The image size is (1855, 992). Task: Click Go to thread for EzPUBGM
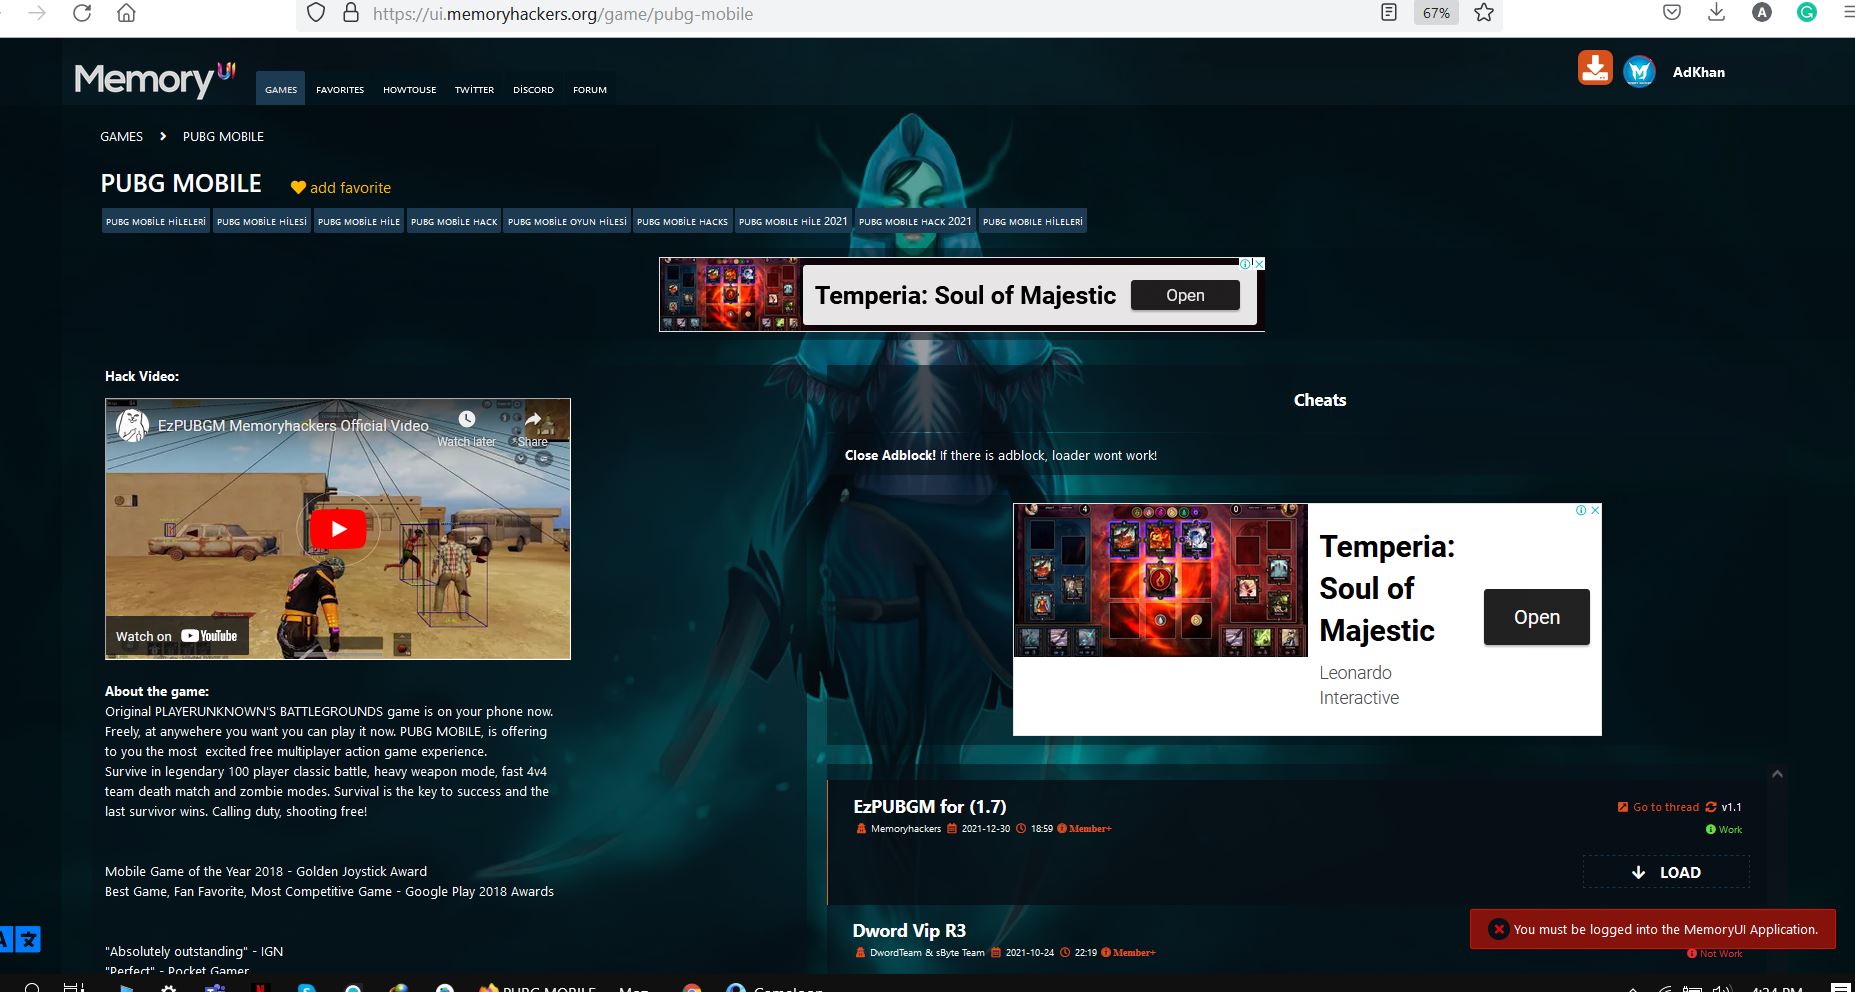coord(1658,807)
